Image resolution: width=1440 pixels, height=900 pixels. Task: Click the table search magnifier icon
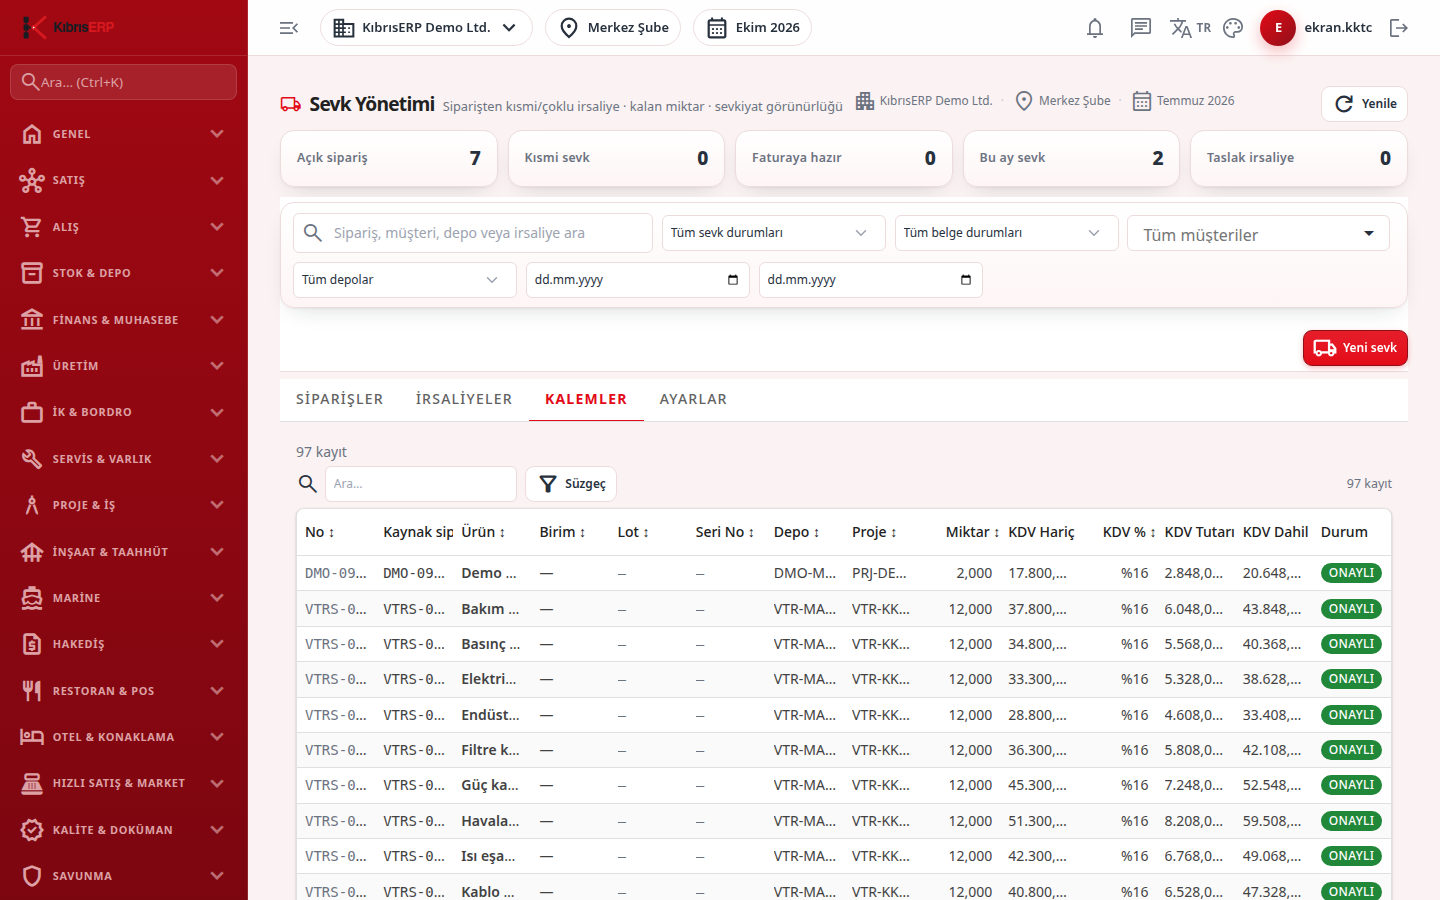tap(308, 484)
